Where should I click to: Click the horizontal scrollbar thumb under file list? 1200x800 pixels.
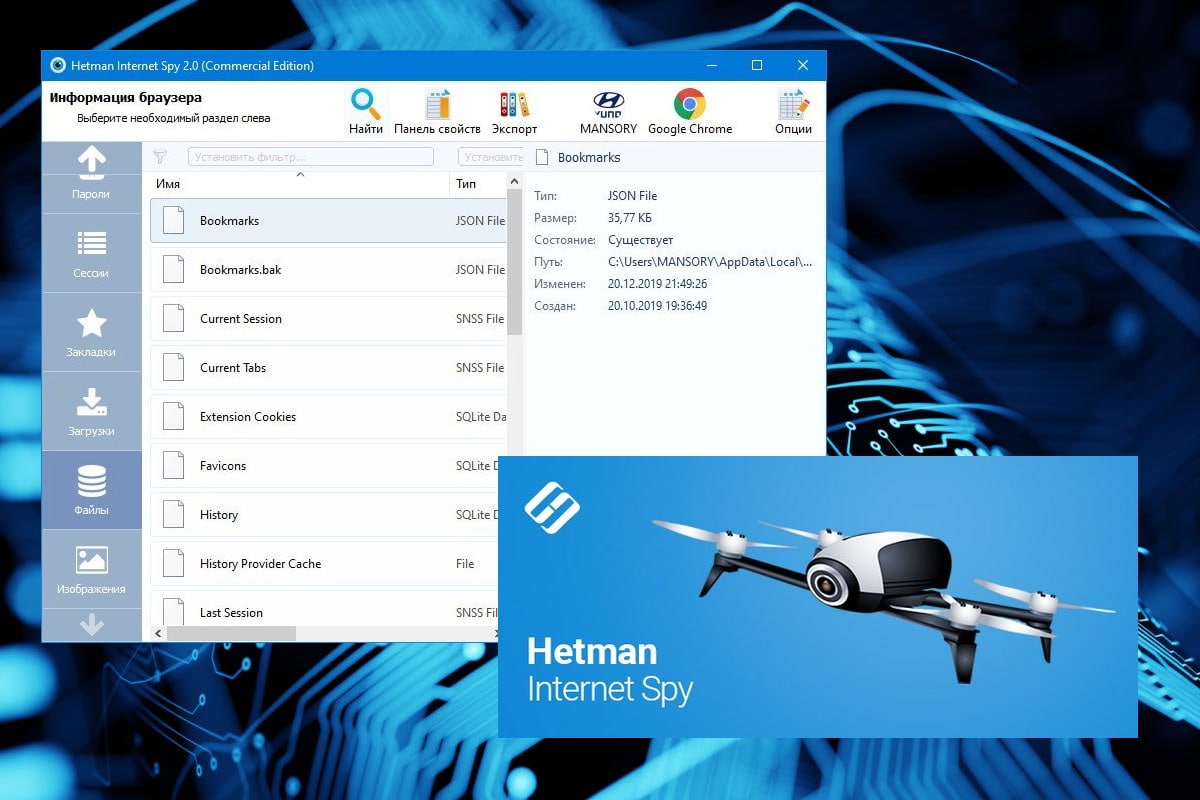pos(231,633)
